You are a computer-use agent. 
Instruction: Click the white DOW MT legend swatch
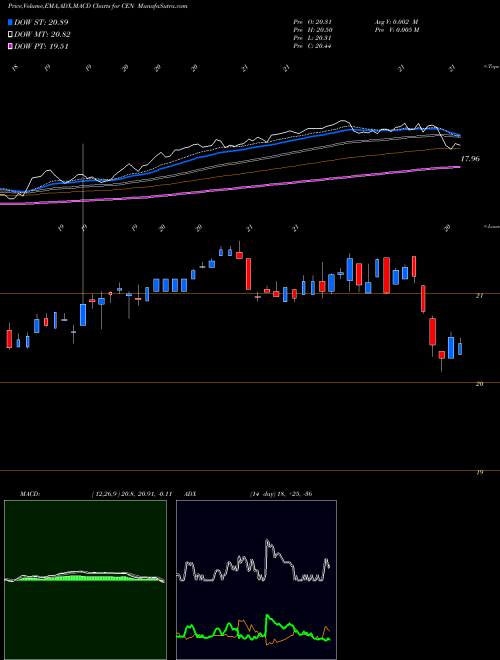tap(11, 35)
